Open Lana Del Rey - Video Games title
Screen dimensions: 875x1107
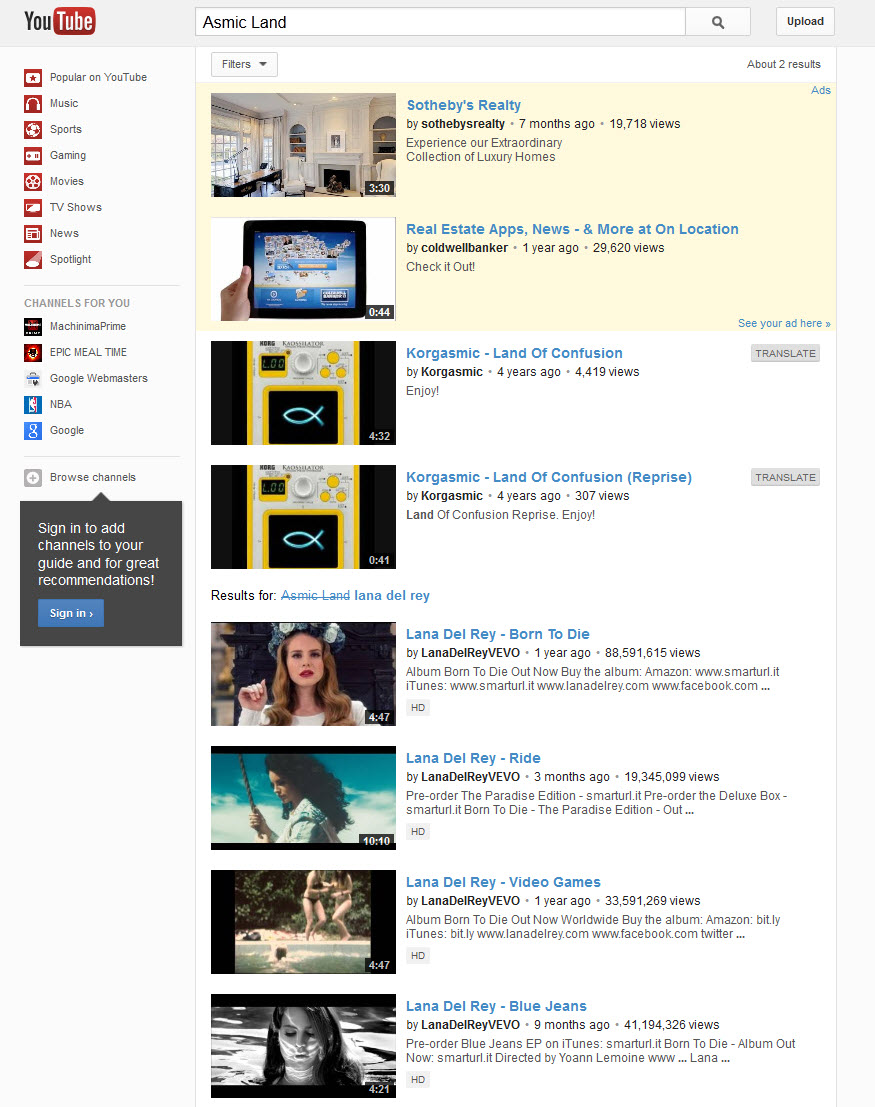[x=503, y=882]
